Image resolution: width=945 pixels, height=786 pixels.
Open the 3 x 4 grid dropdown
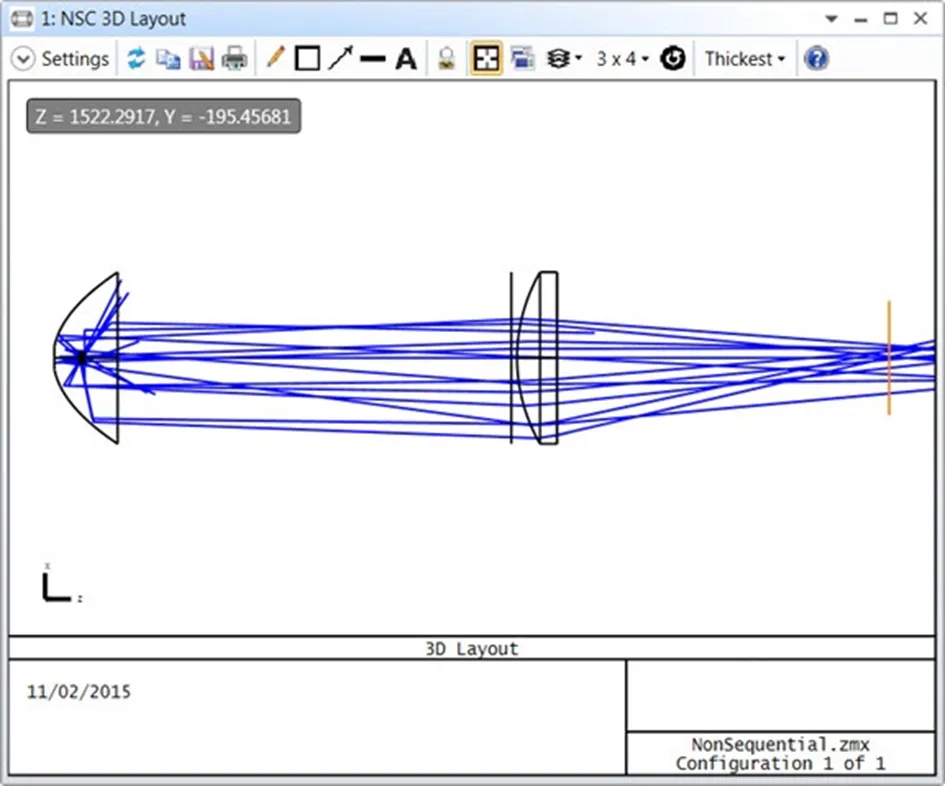[622, 58]
